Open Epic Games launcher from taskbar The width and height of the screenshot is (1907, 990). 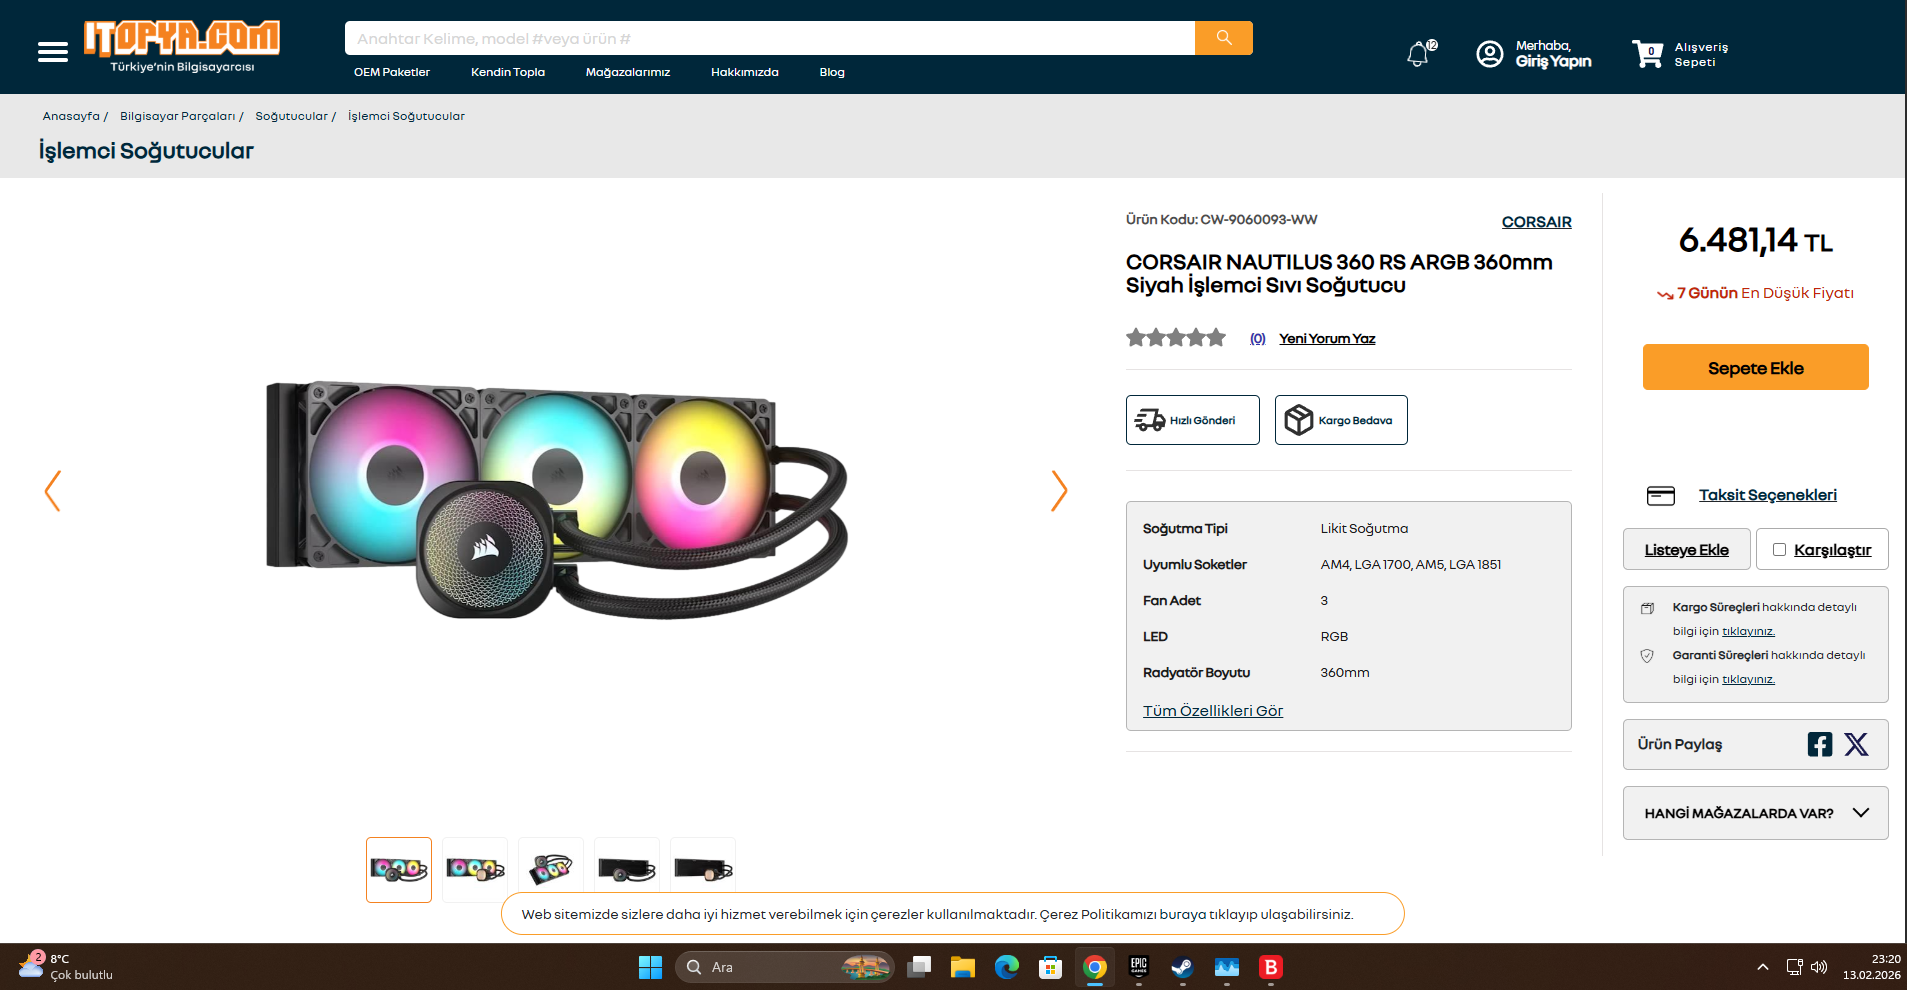1139,967
